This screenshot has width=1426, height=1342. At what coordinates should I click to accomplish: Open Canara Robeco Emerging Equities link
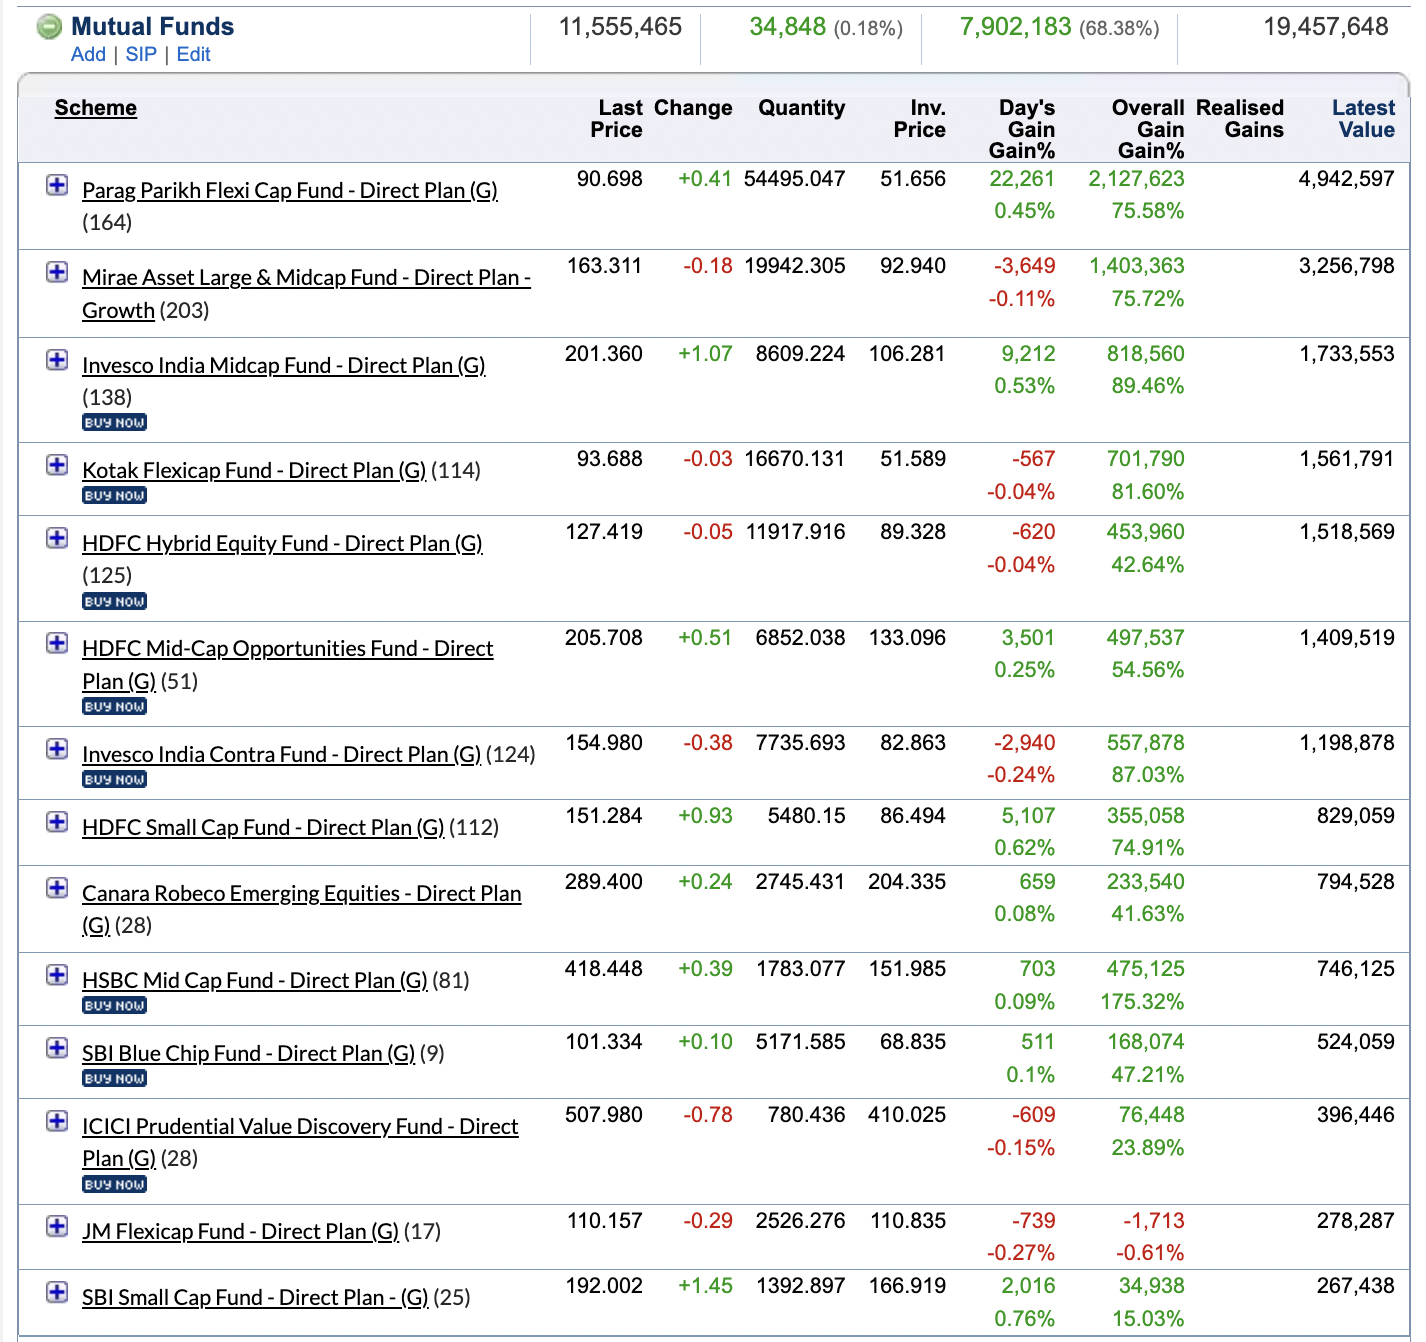tap(302, 908)
